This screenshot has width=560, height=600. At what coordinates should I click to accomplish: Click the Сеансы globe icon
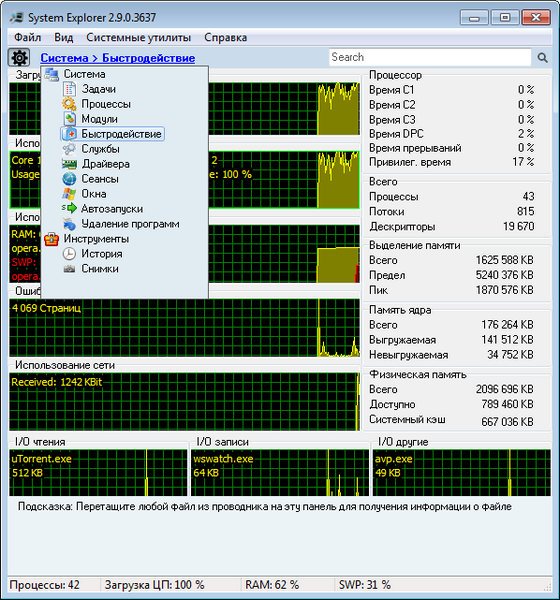pyautogui.click(x=69, y=179)
